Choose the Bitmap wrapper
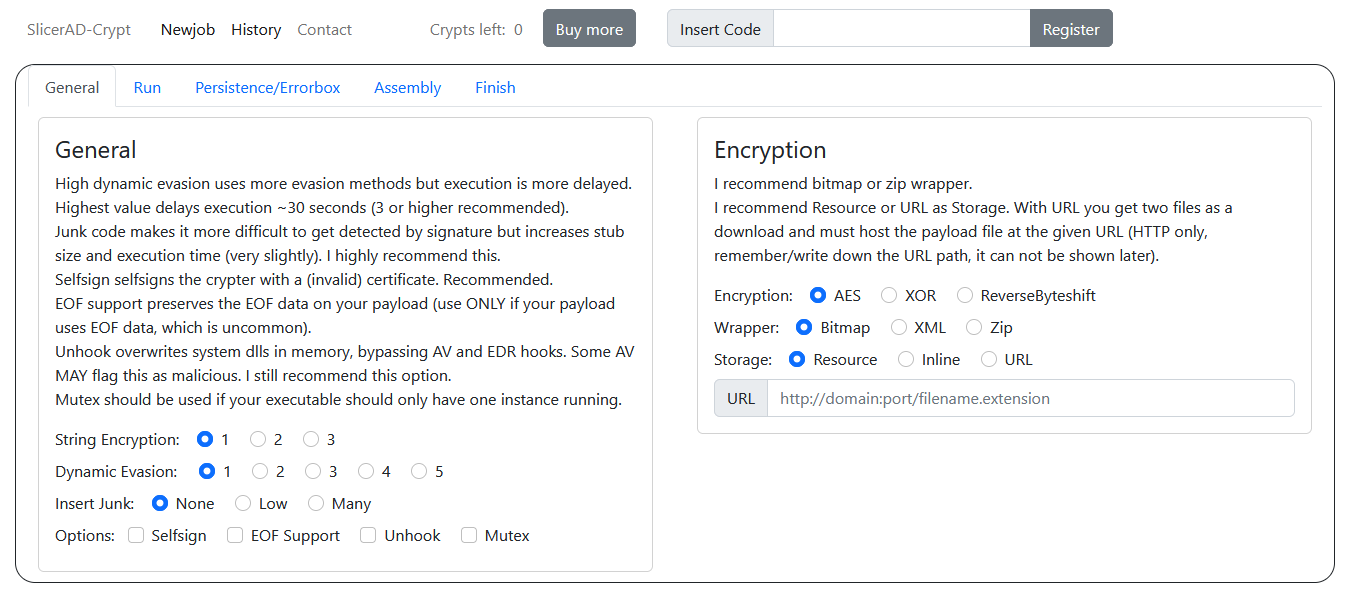 [804, 327]
